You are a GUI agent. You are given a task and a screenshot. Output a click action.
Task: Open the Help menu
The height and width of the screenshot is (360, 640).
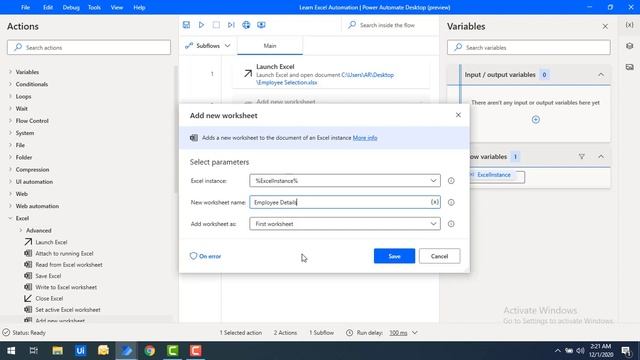pos(139,7)
